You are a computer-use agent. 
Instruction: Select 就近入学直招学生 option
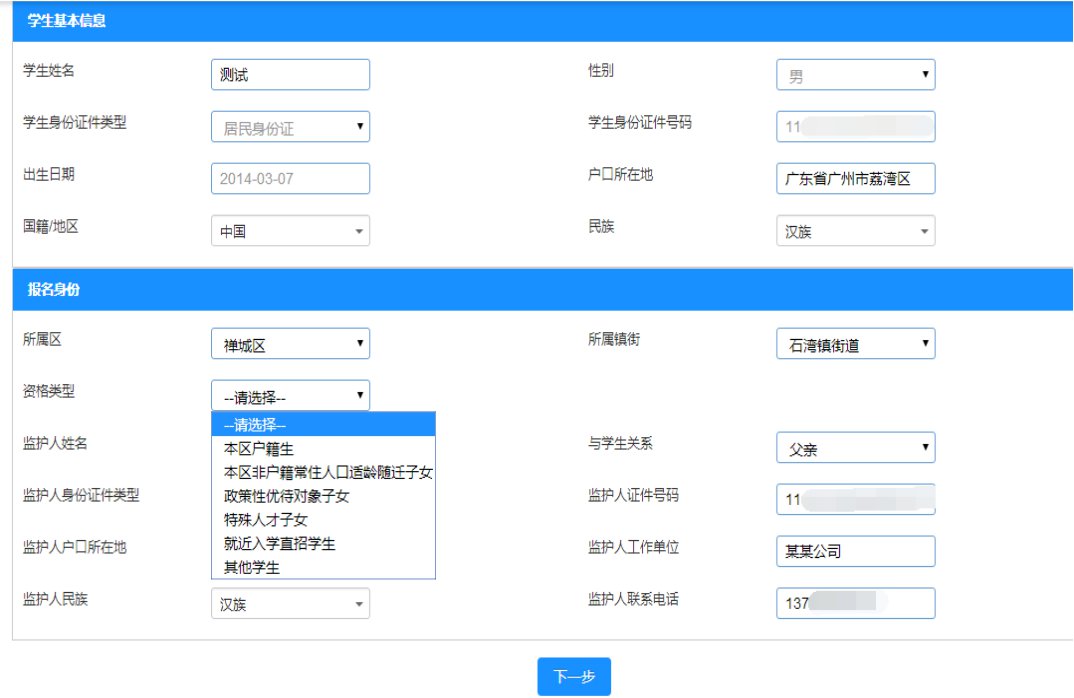[x=280, y=544]
